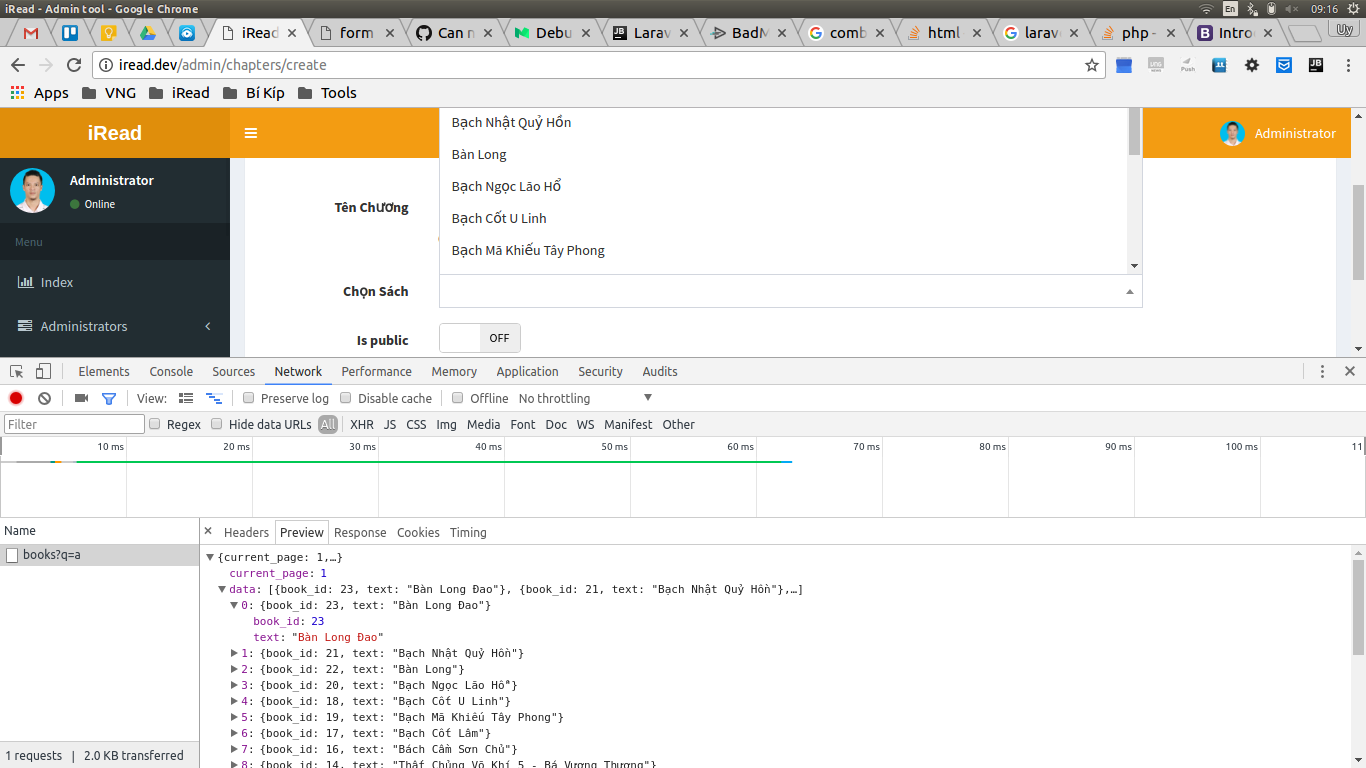The height and width of the screenshot is (768, 1366).
Task: Select the inspect element tool
Action: pyautogui.click(x=16, y=370)
